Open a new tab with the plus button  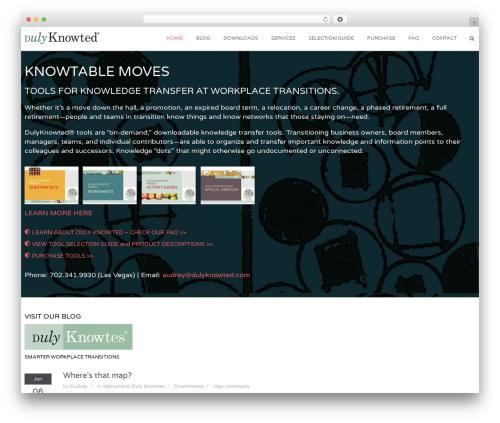click(x=474, y=22)
